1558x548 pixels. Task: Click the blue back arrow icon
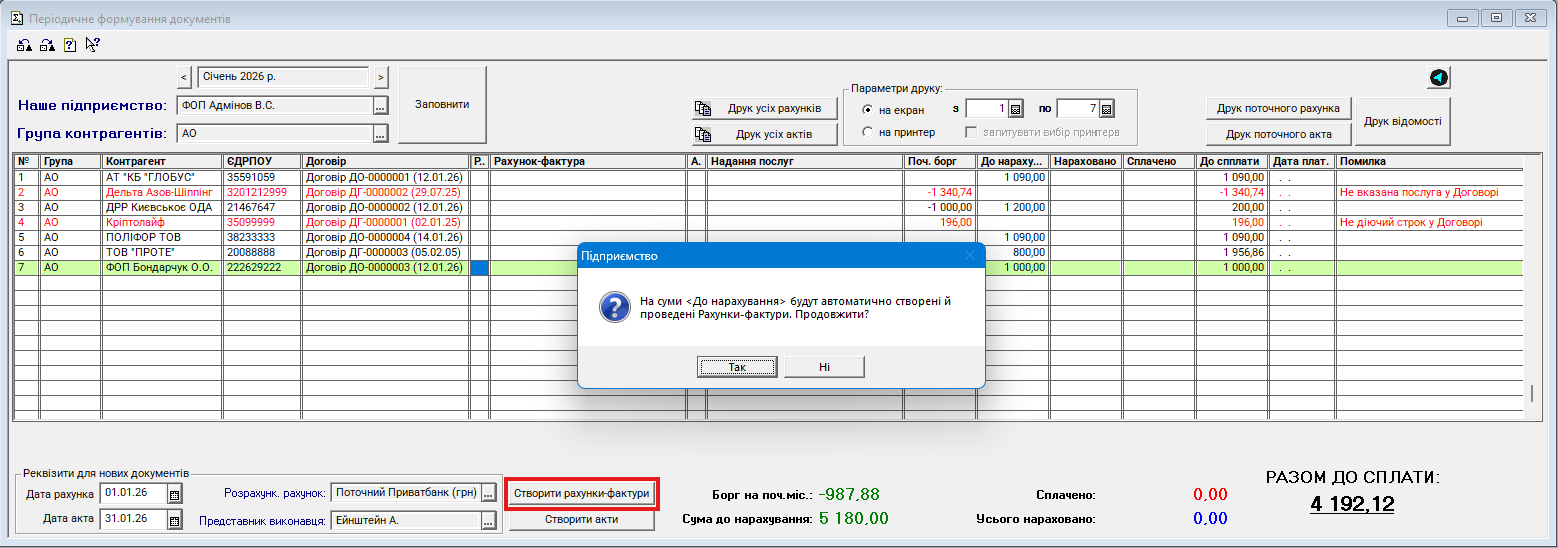(1438, 78)
